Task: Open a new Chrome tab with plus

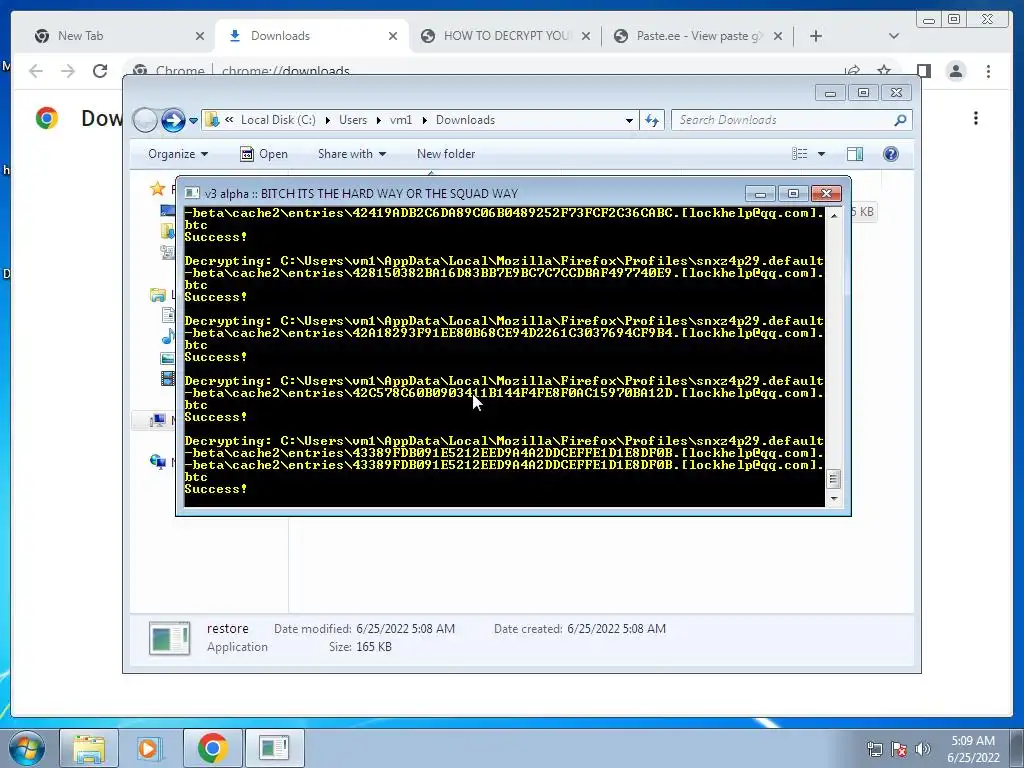Action: pos(816,36)
